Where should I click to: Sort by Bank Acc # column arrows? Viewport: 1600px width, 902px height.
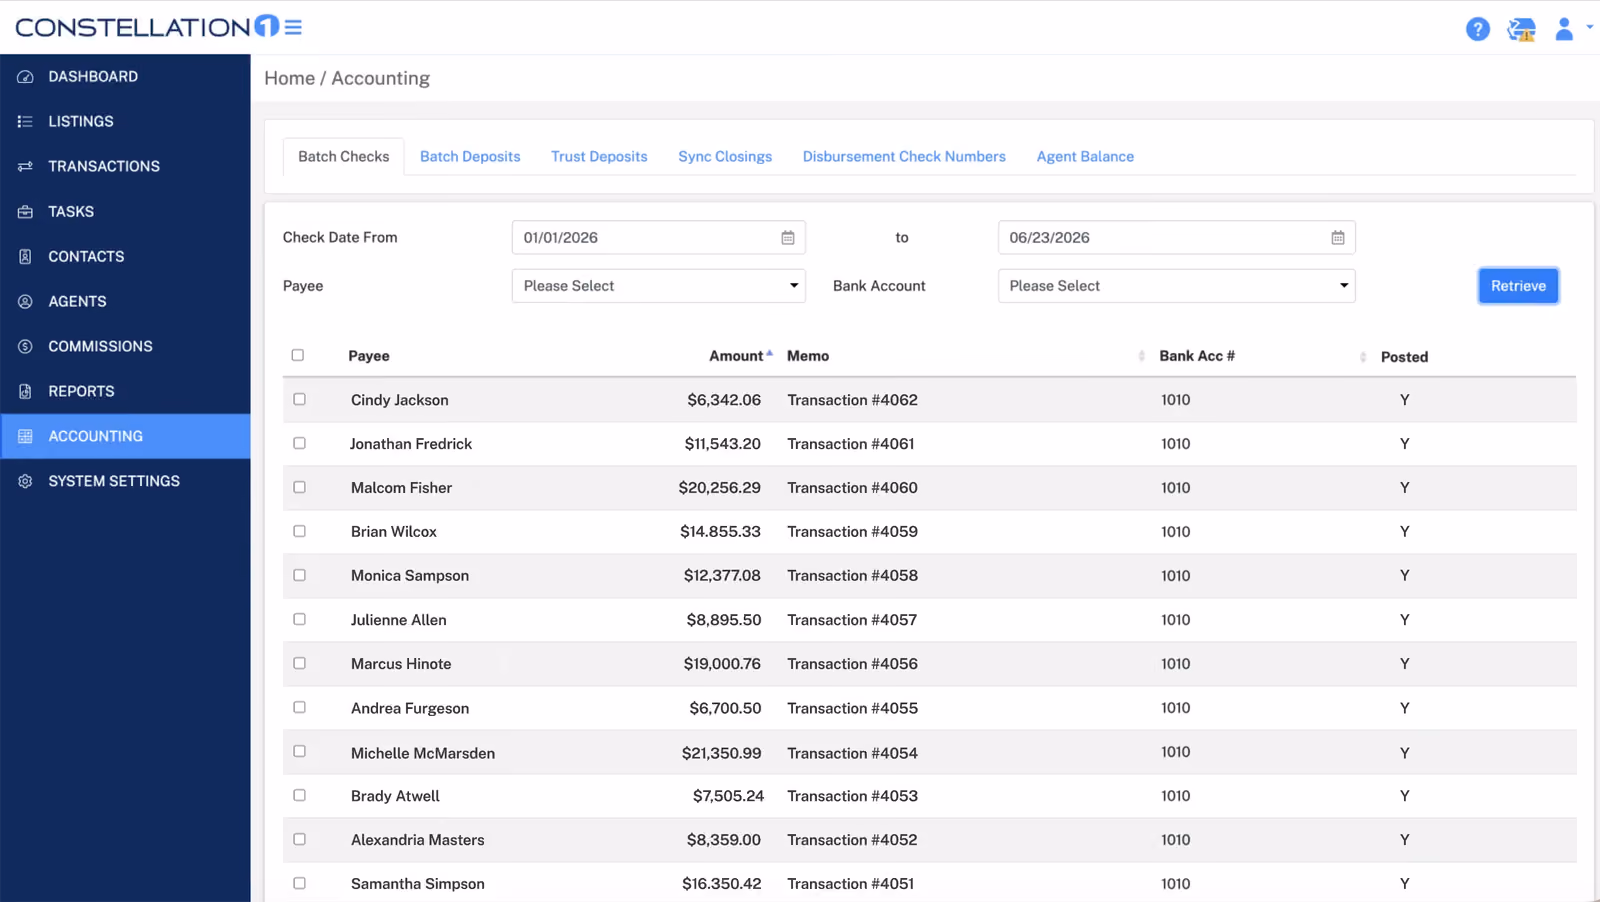coord(1363,358)
